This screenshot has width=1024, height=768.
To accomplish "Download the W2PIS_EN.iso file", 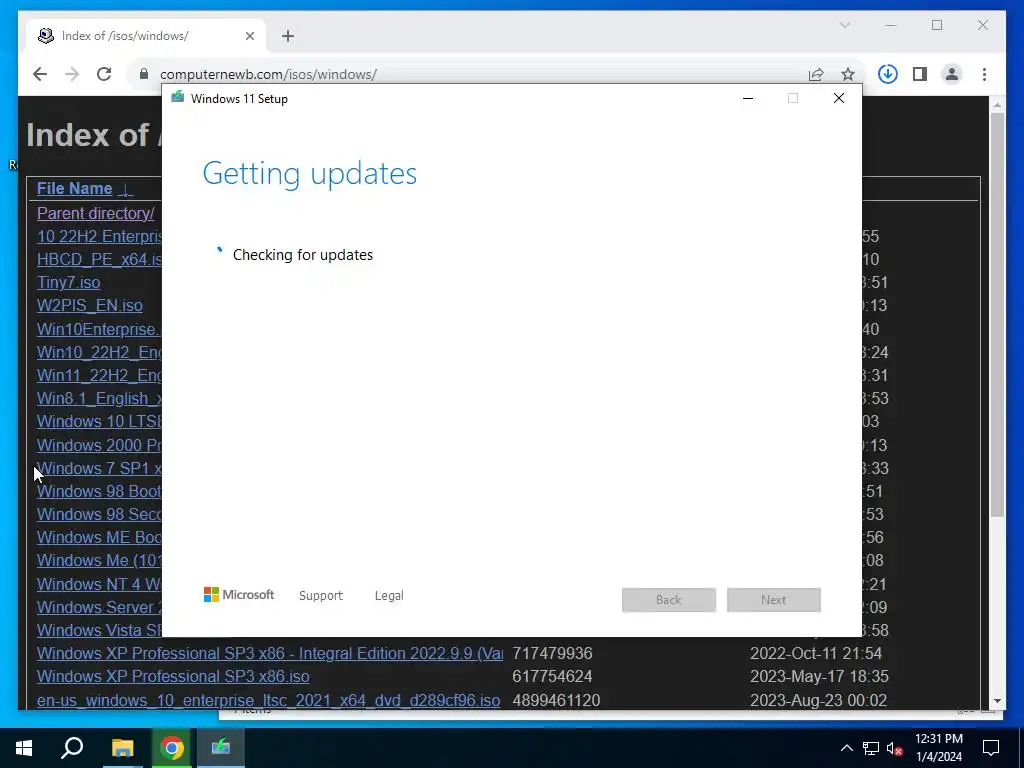I will [89, 306].
